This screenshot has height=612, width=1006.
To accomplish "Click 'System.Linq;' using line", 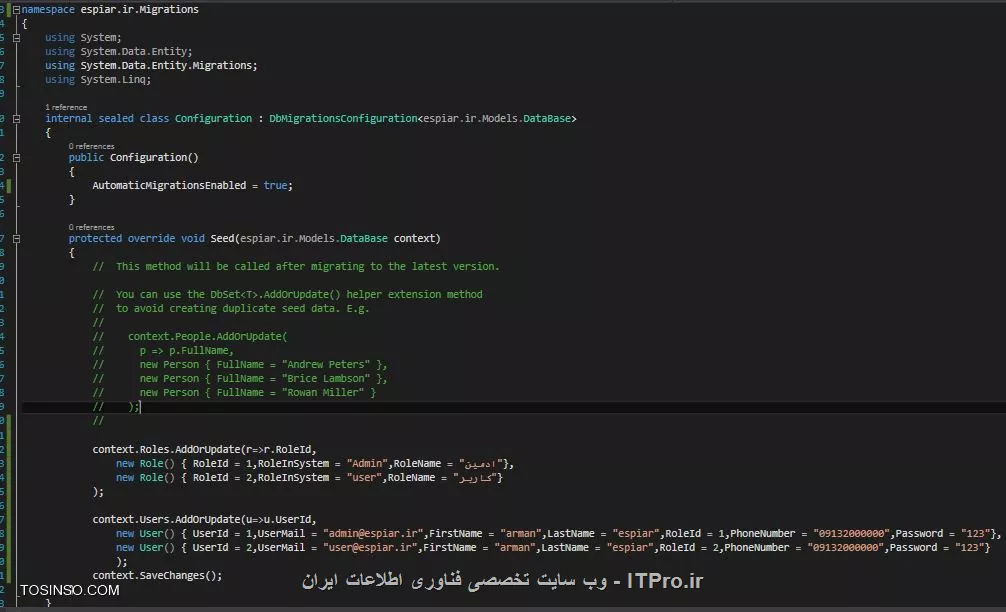I will (115, 80).
